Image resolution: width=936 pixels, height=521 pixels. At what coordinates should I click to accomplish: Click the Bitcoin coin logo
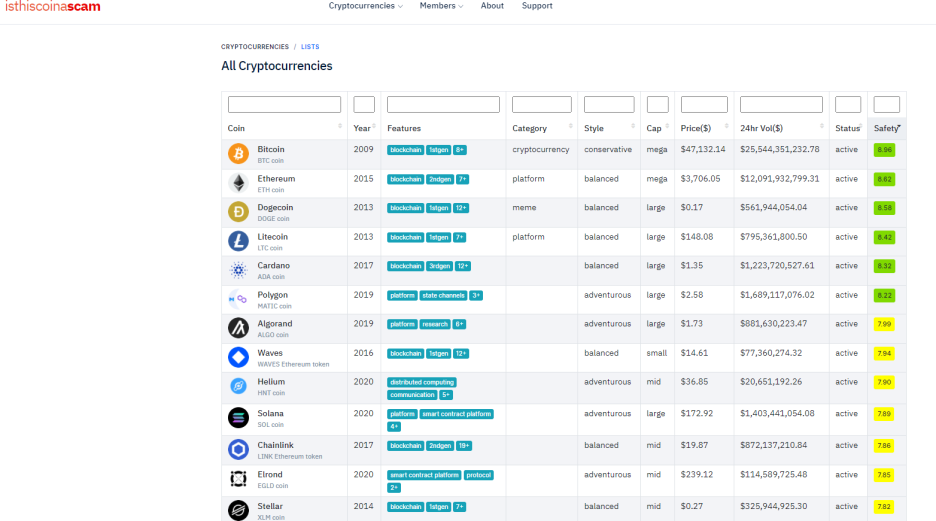(x=238, y=154)
